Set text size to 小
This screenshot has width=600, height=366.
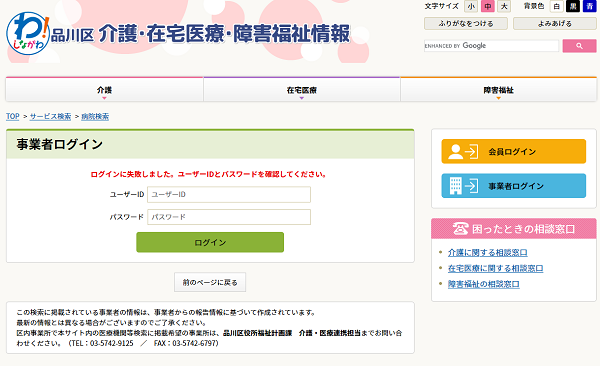point(471,7)
